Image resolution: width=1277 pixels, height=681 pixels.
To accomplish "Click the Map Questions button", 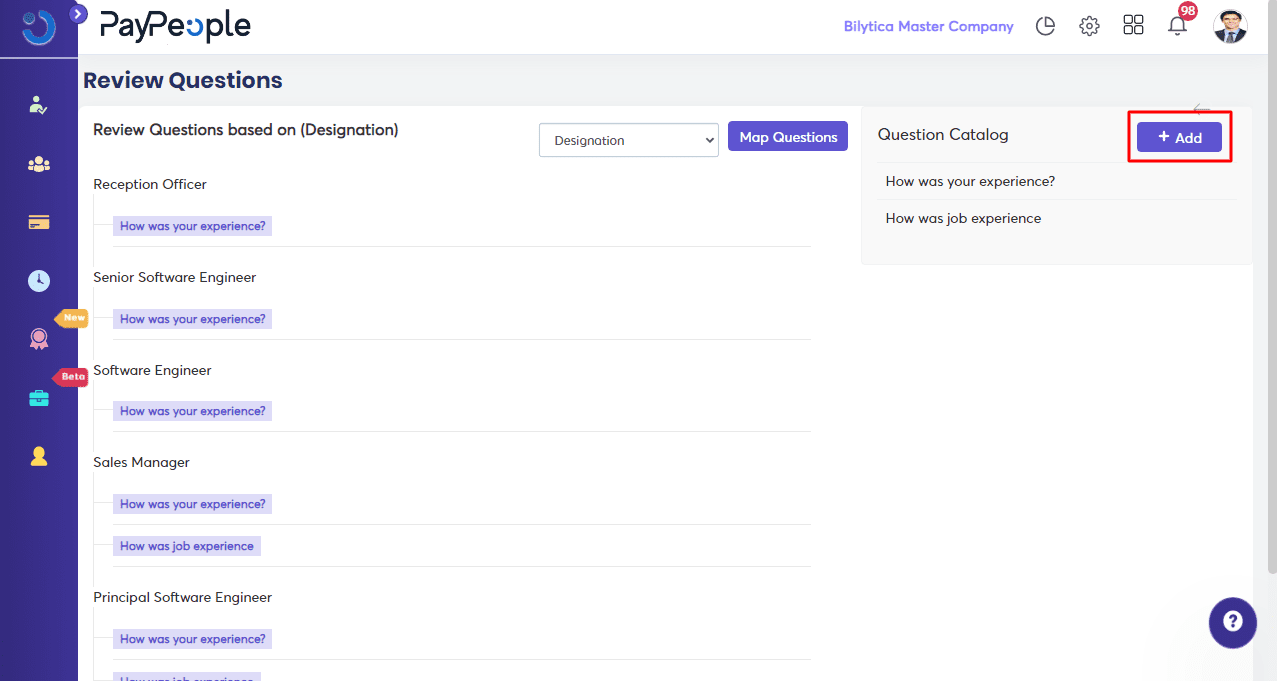I will coord(787,137).
